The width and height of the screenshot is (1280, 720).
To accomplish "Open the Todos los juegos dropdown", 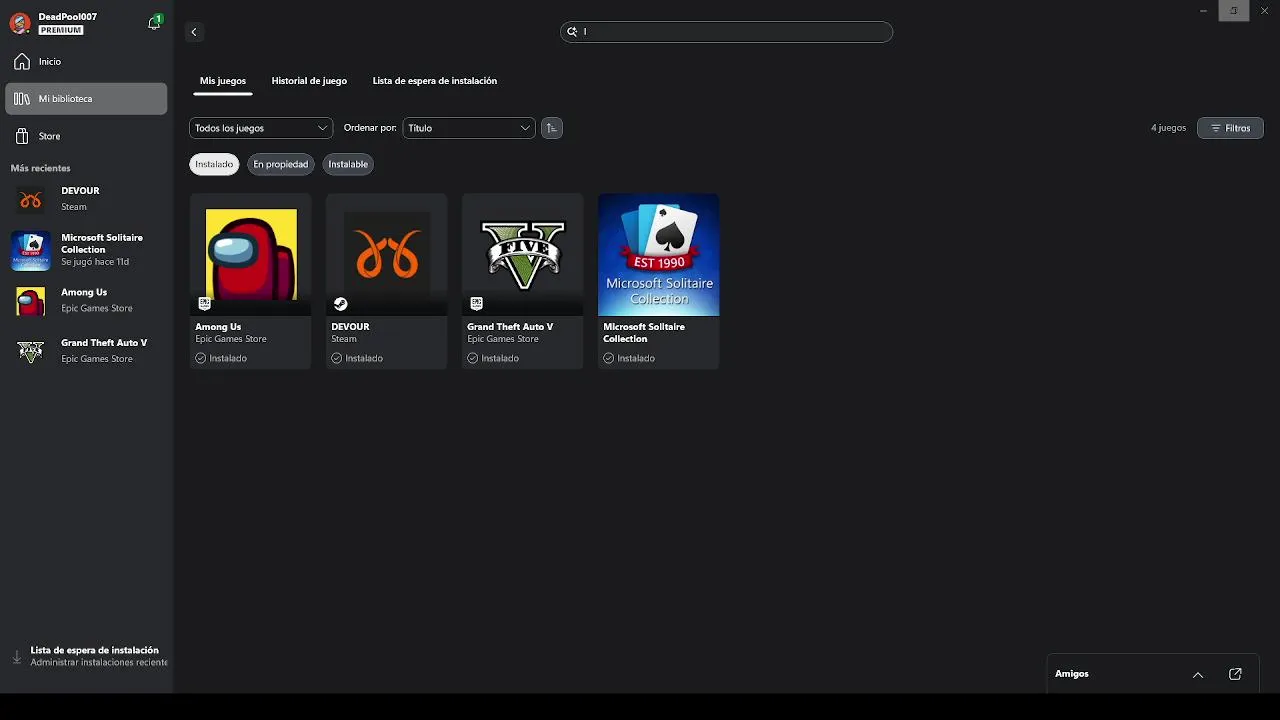I will click(x=261, y=128).
